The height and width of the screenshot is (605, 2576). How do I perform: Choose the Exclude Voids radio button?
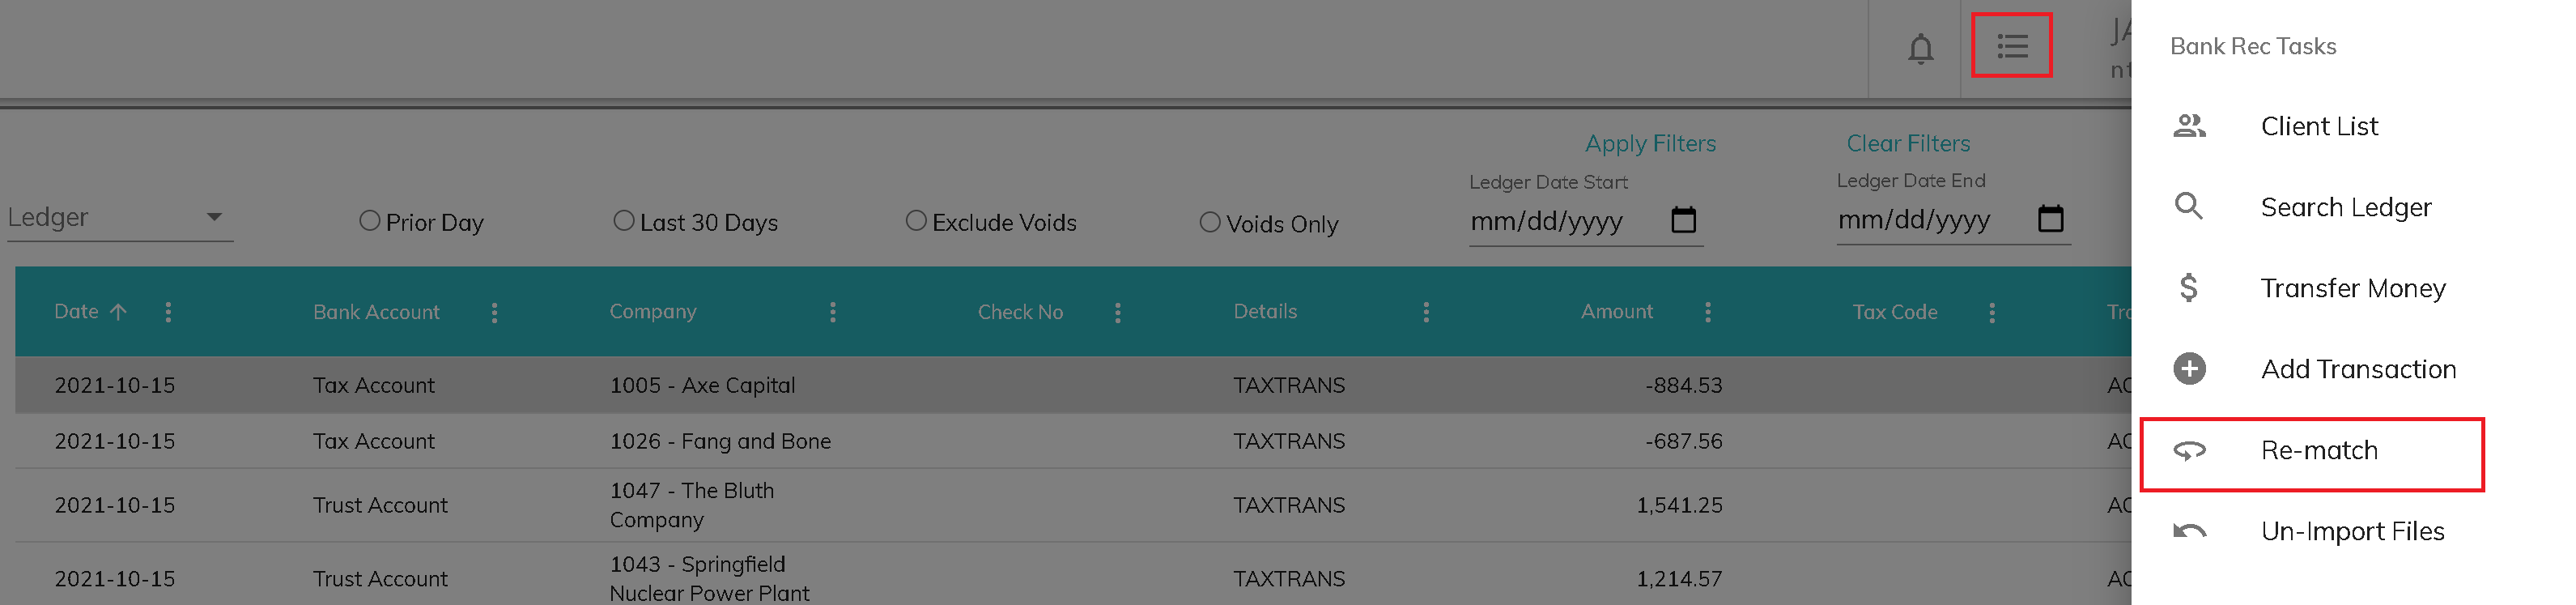[916, 221]
